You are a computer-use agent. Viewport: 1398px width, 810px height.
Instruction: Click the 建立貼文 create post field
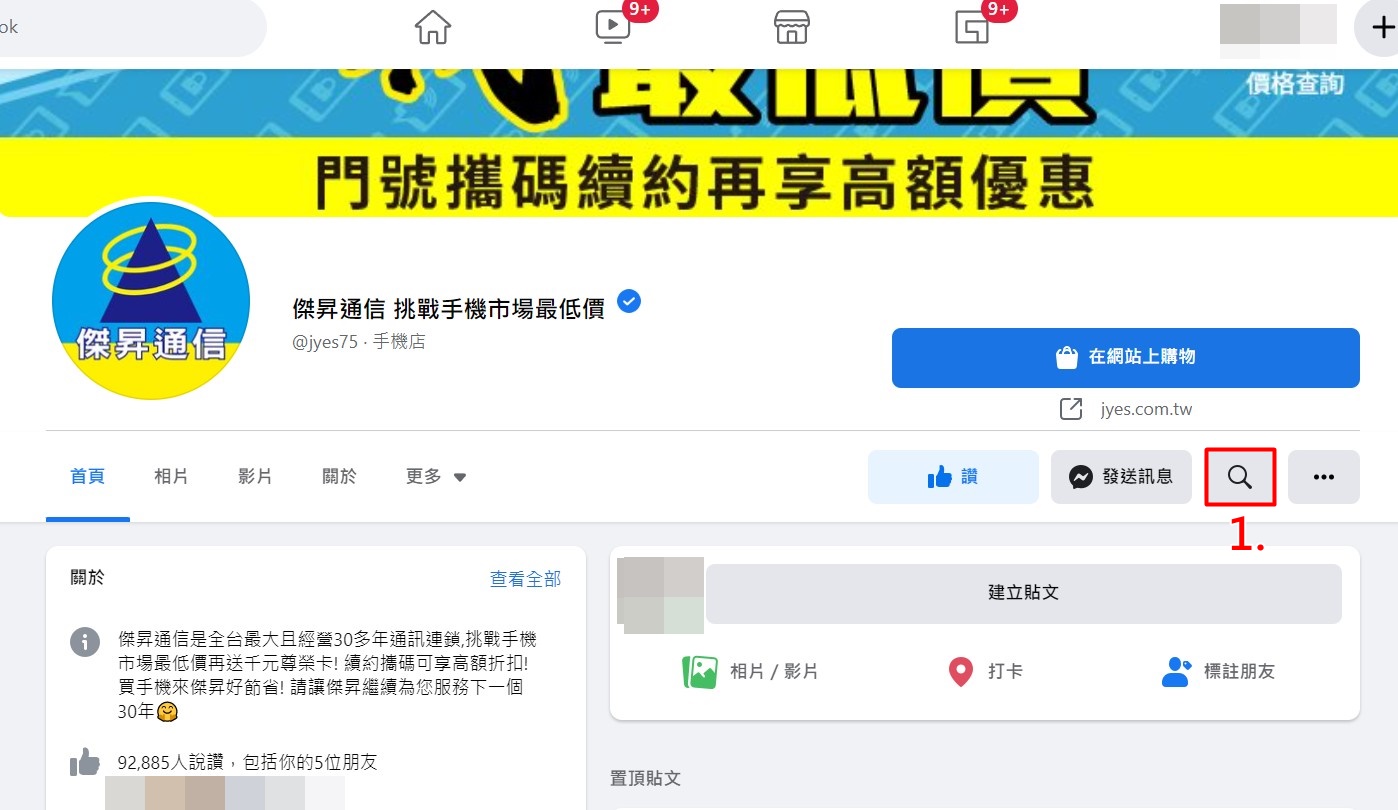click(x=1024, y=593)
